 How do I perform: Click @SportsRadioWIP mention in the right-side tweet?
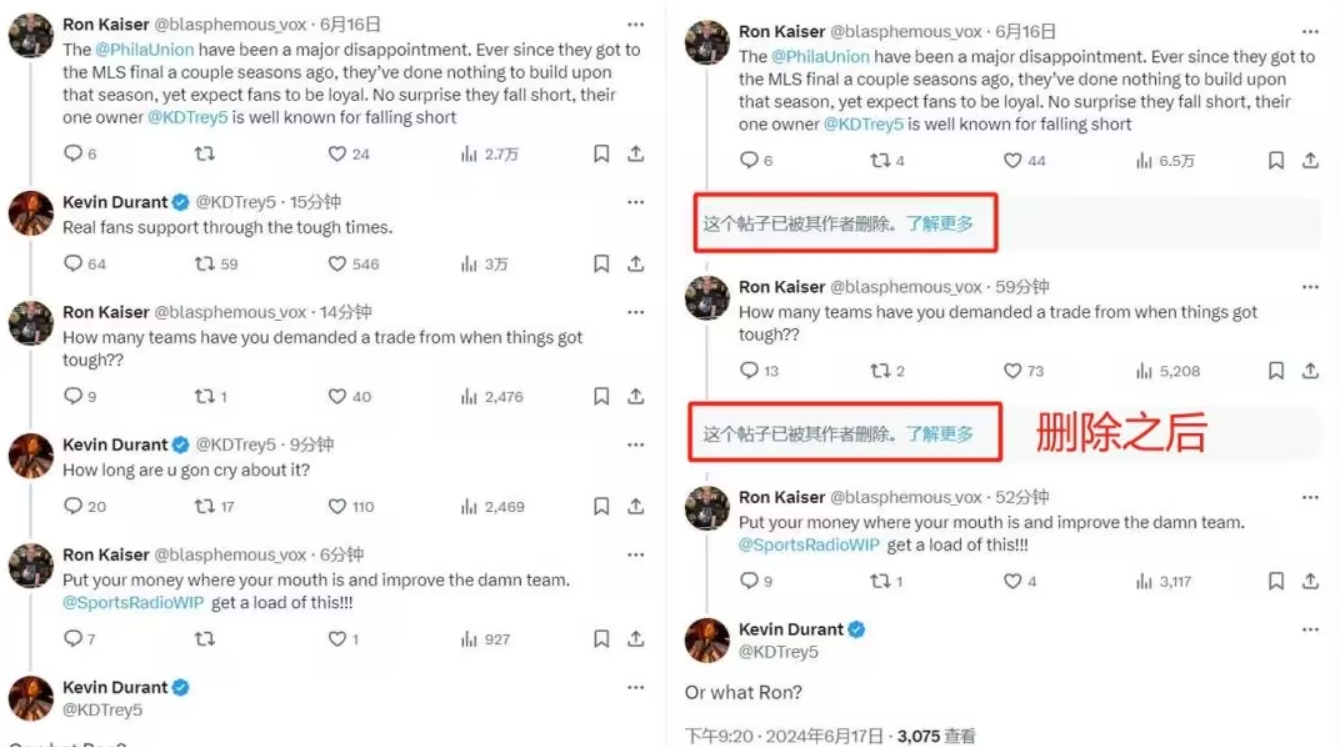809,545
